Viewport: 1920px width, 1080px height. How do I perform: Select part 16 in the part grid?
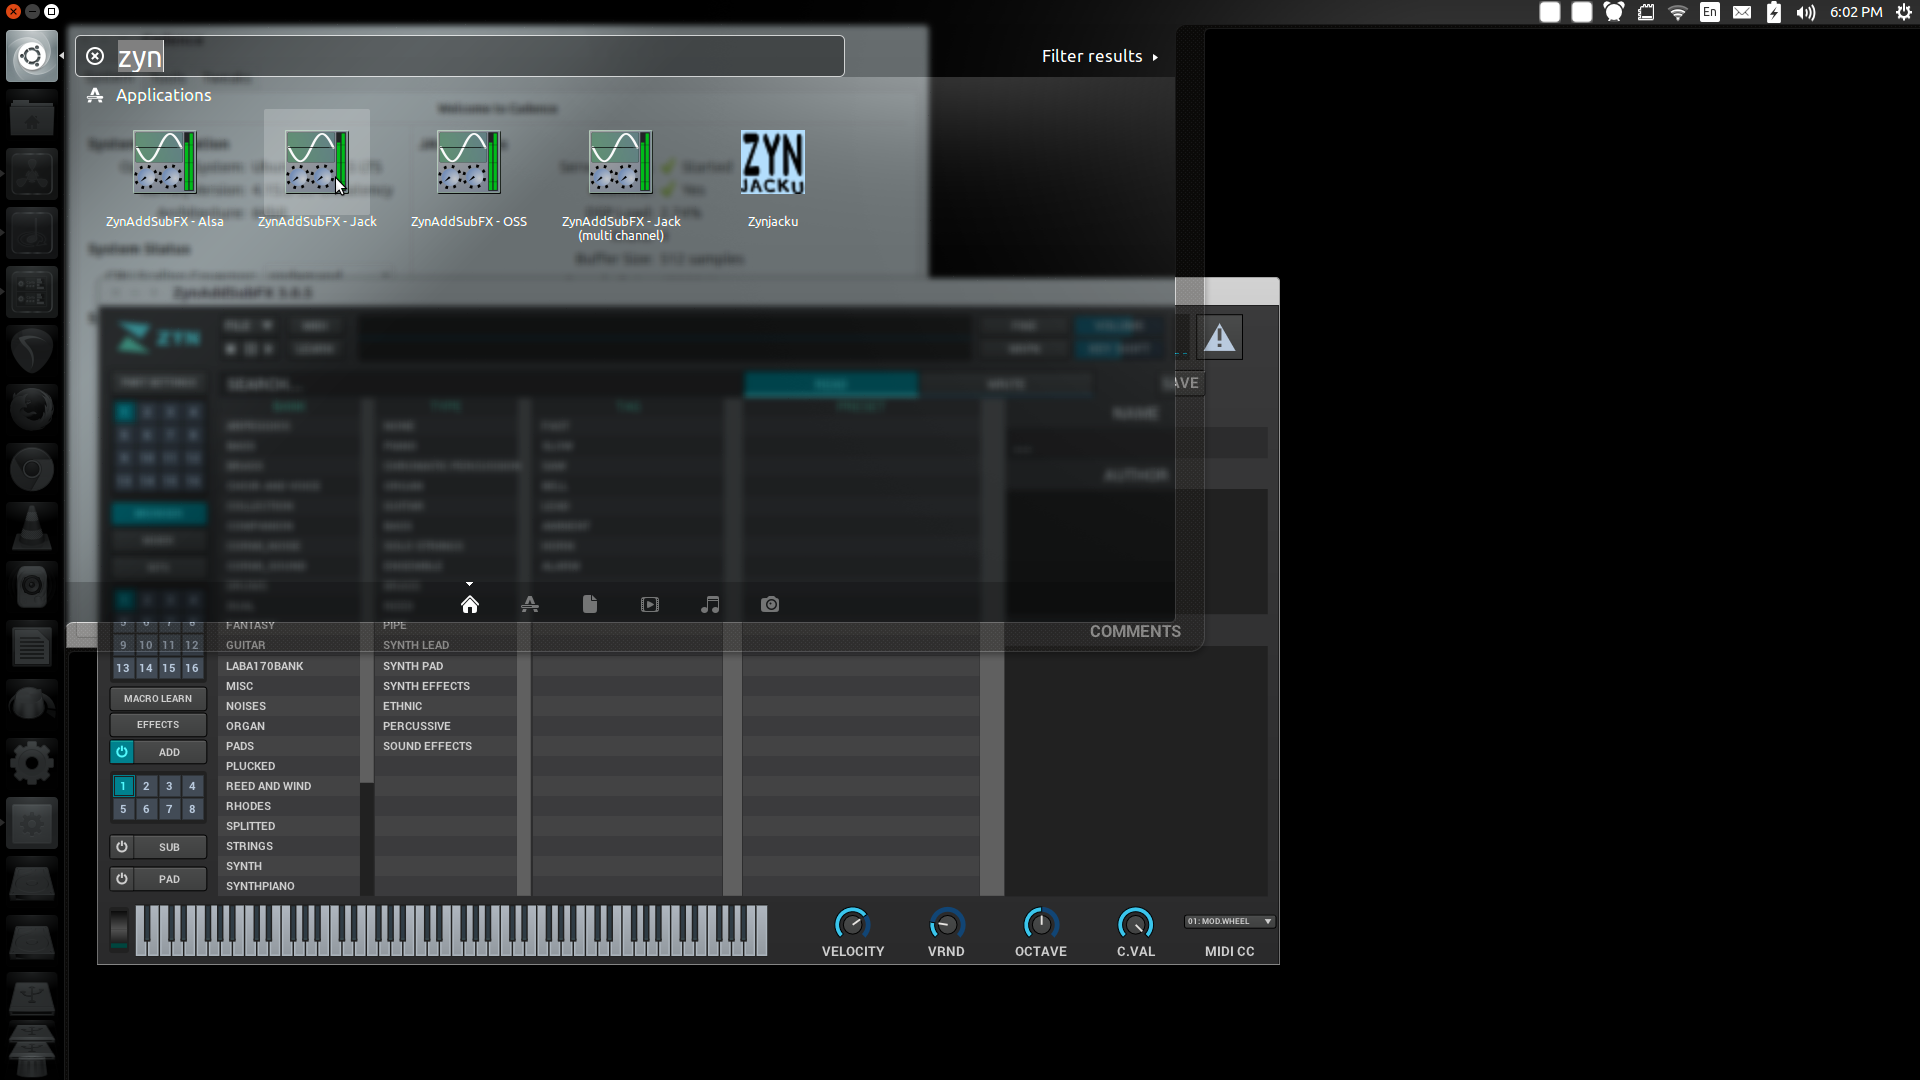pos(192,668)
